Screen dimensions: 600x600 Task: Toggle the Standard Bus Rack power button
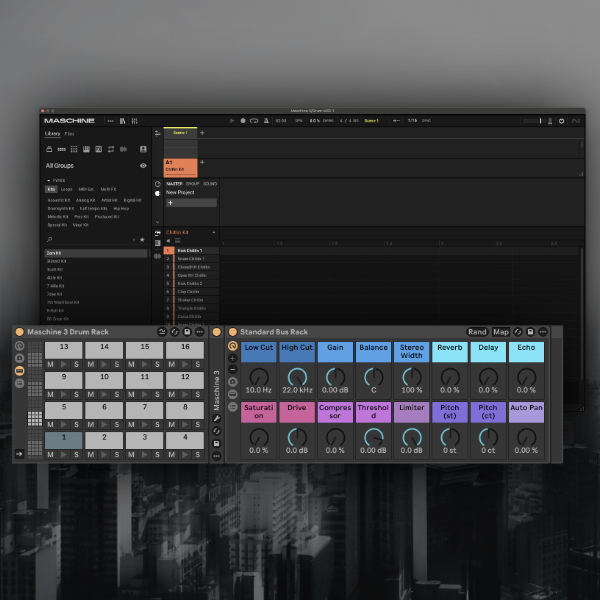point(233,332)
